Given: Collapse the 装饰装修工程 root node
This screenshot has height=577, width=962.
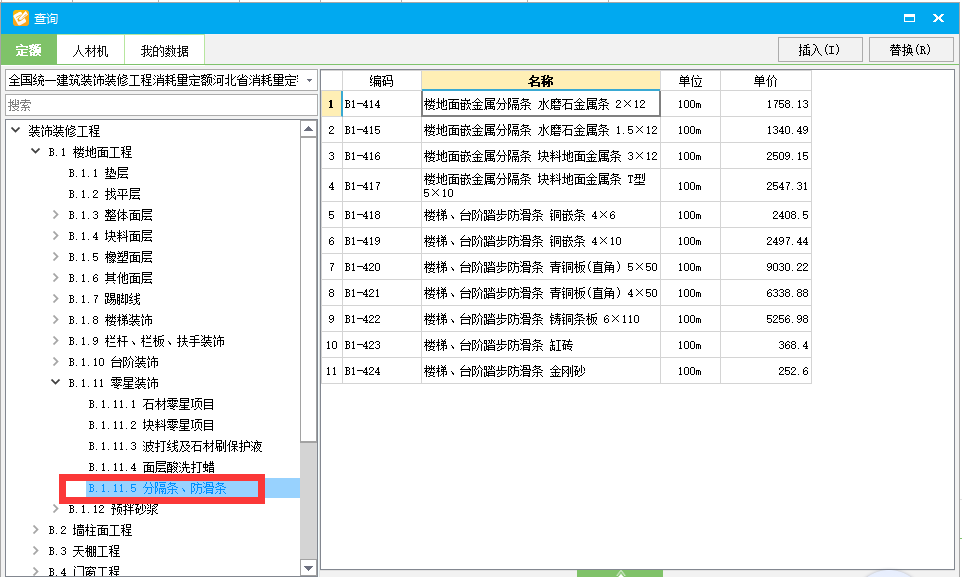Looking at the screenshot, I should pos(16,130).
